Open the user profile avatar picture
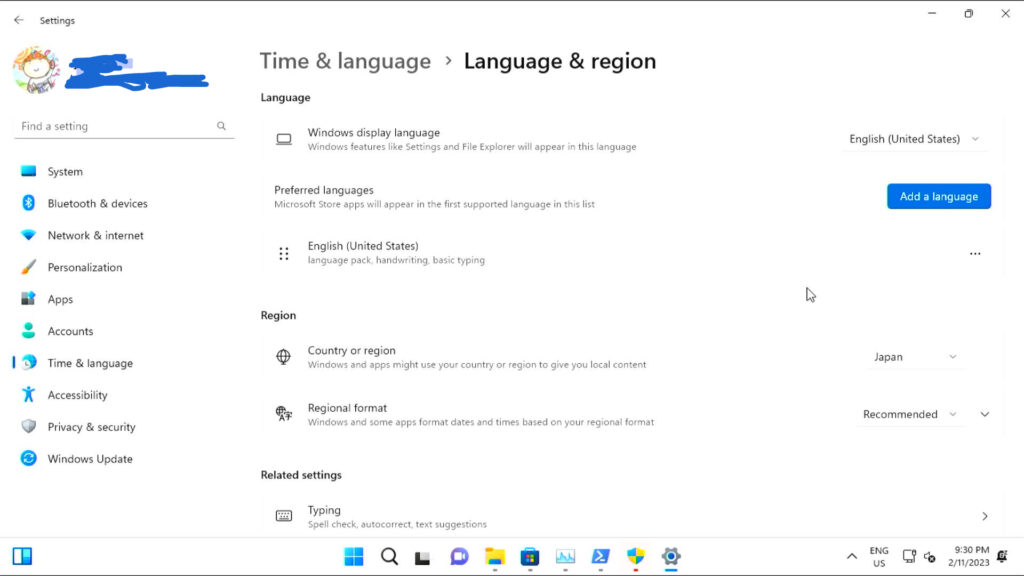1024x576 pixels. pos(37,70)
